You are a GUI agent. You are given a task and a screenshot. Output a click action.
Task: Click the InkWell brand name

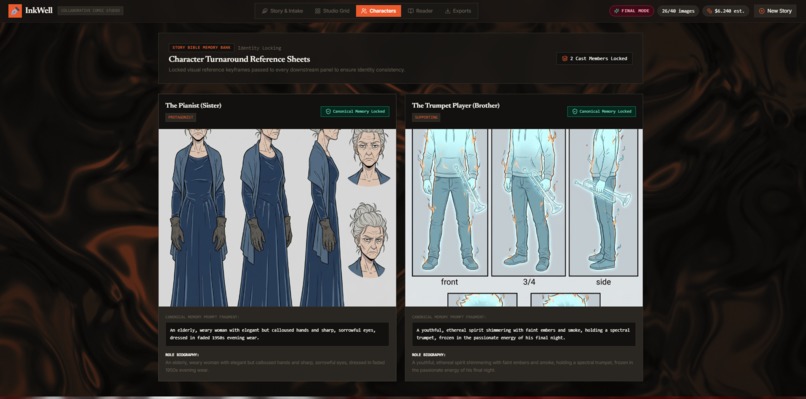click(x=39, y=10)
